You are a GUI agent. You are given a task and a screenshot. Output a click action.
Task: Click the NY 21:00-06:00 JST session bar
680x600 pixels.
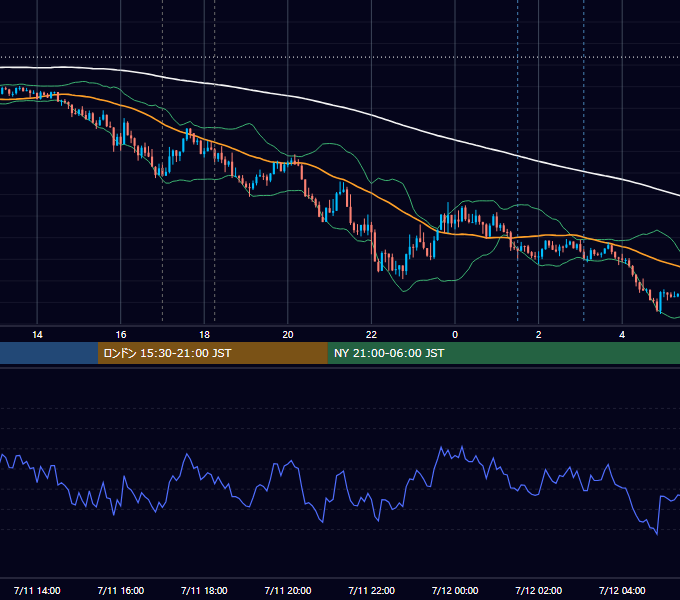pyautogui.click(x=503, y=353)
